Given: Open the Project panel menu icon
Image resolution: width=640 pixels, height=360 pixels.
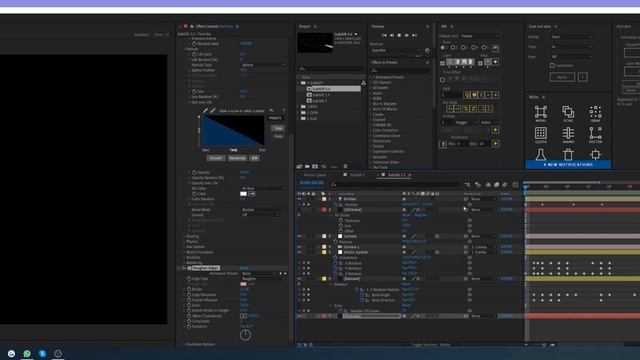Looking at the screenshot, I should [315, 27].
